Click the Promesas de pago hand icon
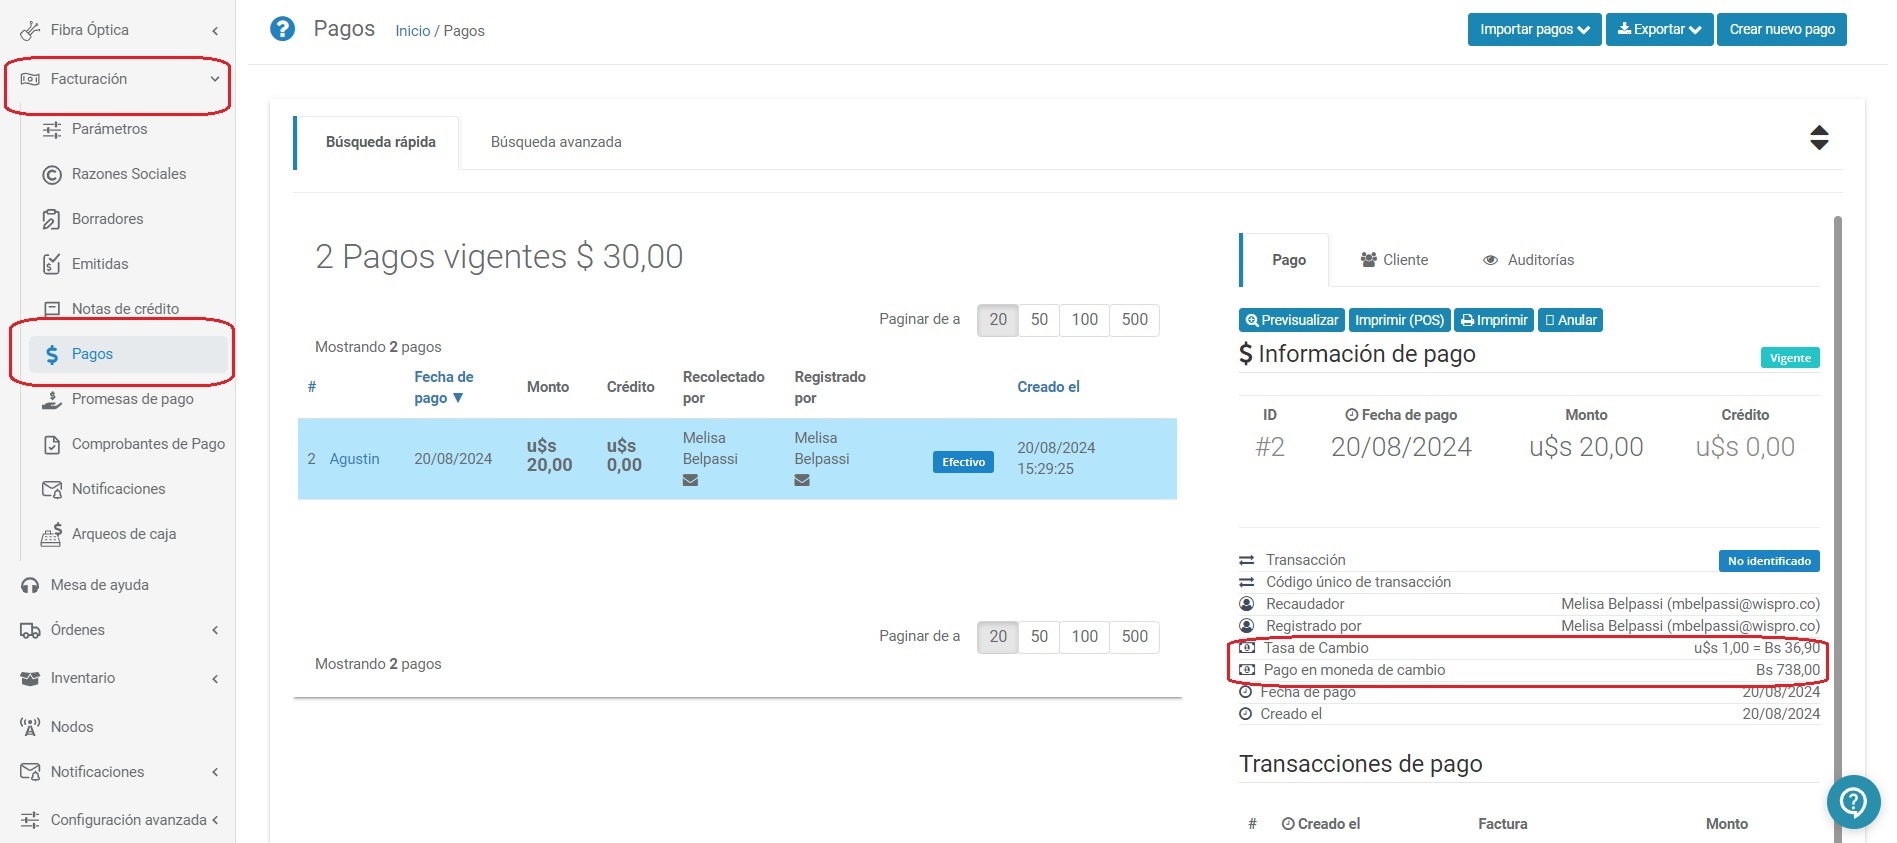 (x=52, y=400)
